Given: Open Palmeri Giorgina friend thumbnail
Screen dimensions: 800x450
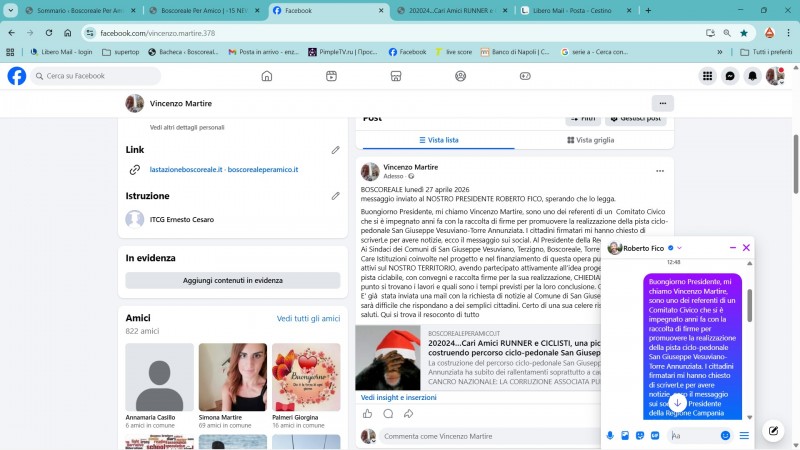Looking at the screenshot, I should (306, 377).
